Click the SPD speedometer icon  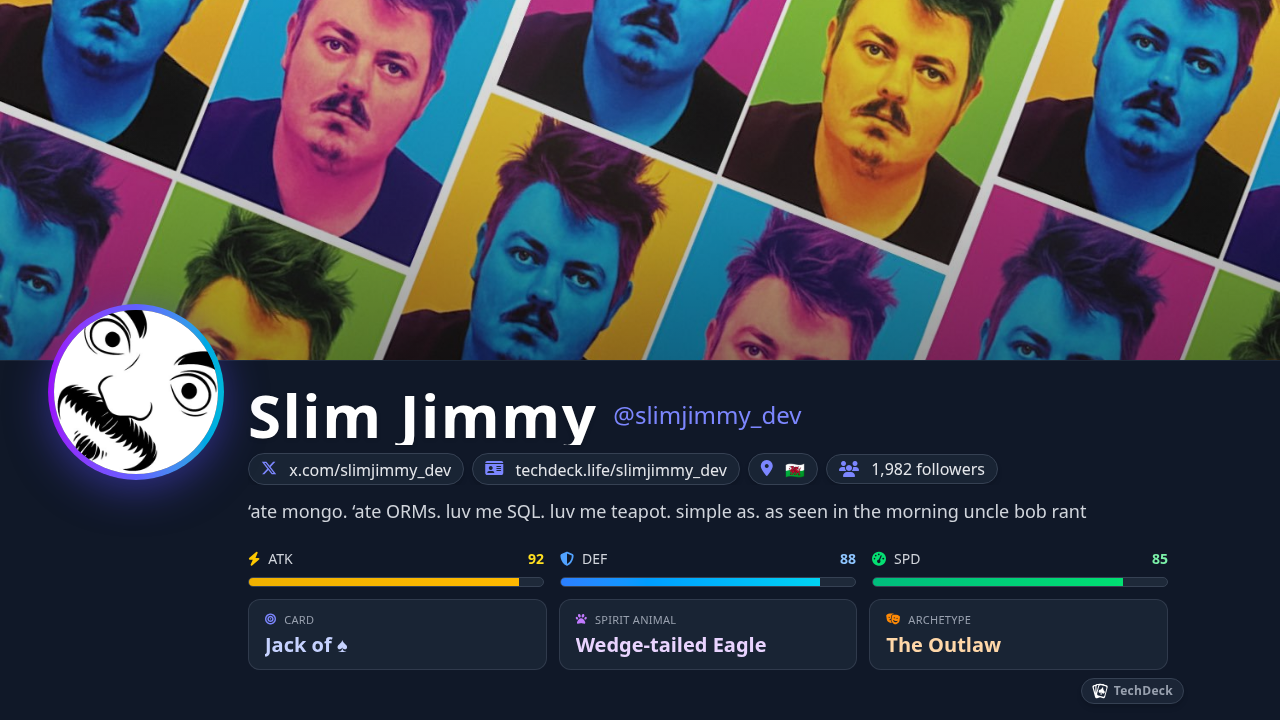pyautogui.click(x=879, y=559)
